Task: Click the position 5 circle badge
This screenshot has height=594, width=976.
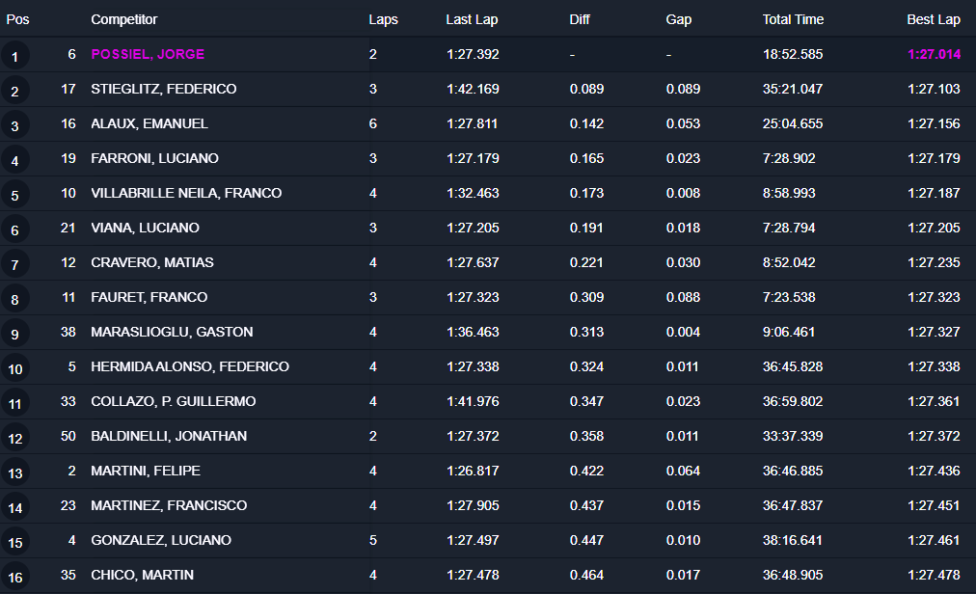Action: pos(15,196)
